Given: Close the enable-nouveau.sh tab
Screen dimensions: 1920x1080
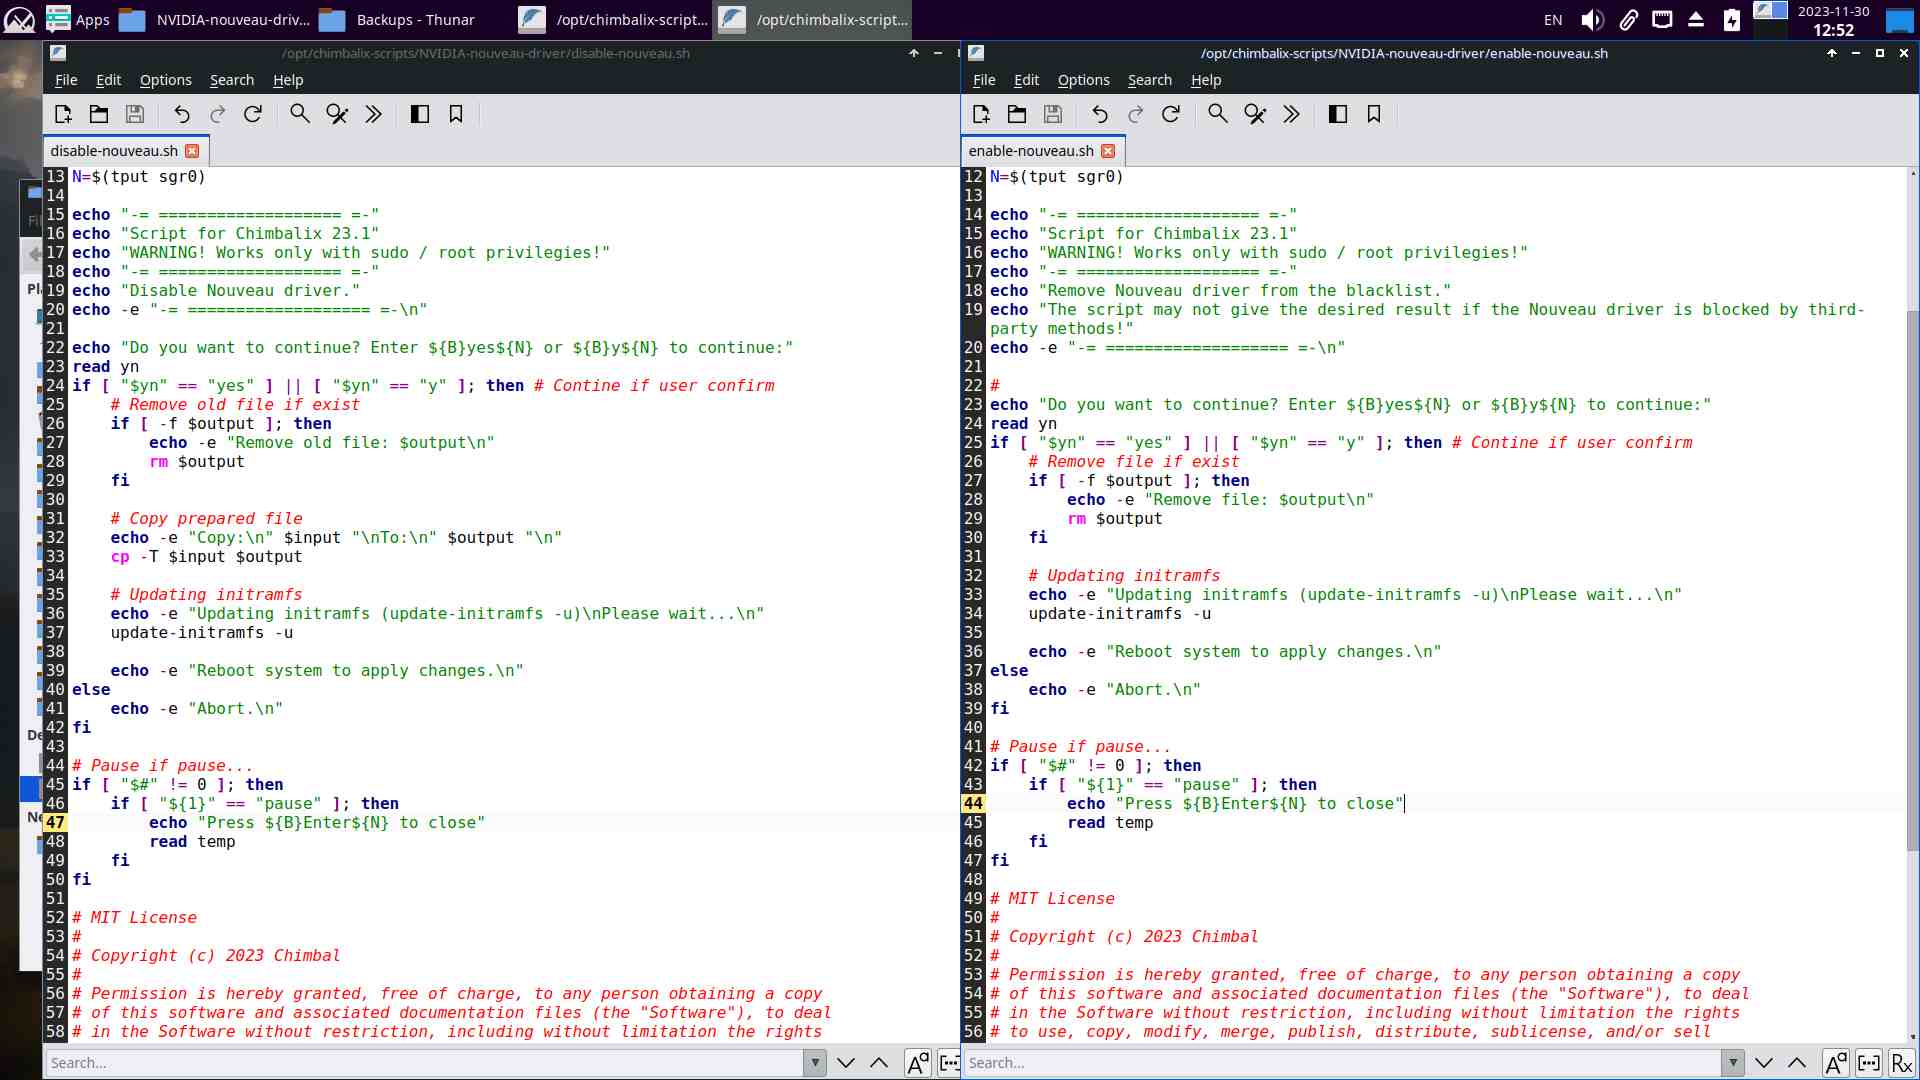Looking at the screenshot, I should point(1108,151).
